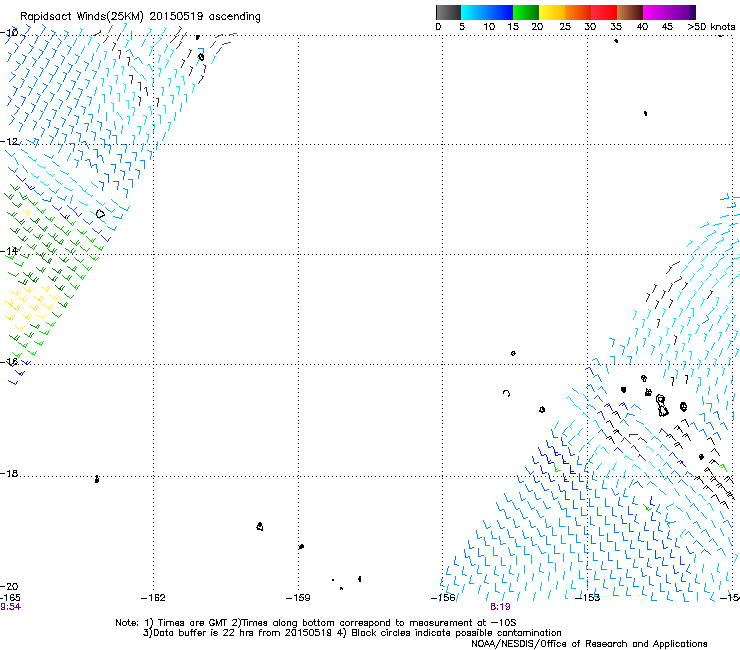740x650 pixels.
Task: Click the '>50 knots' legend label
Action: [711, 27]
